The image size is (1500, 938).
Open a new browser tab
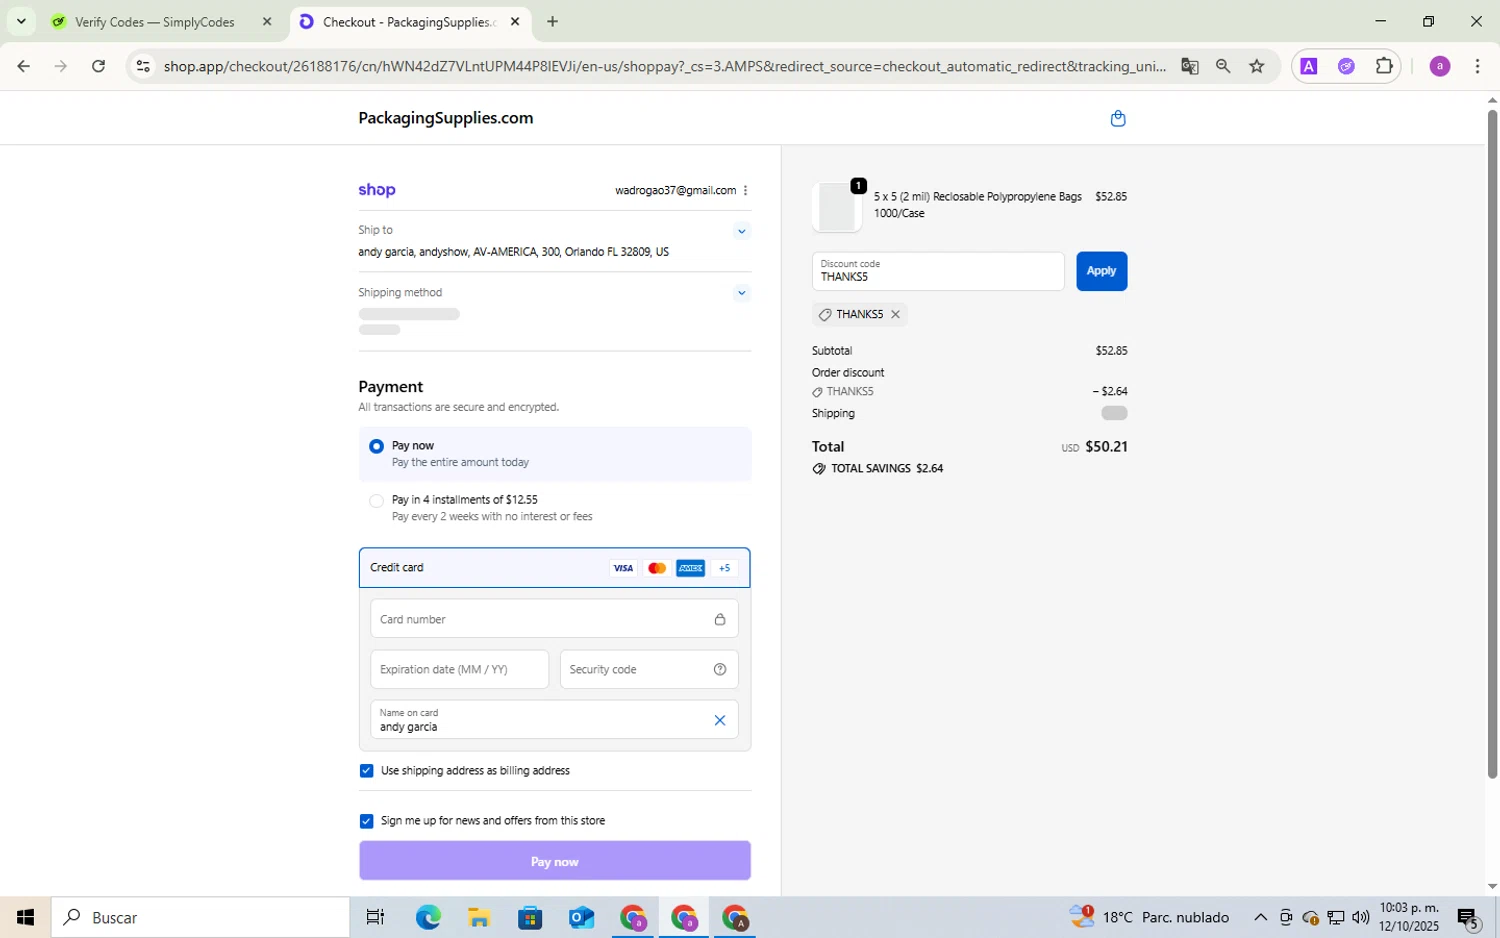553,22
